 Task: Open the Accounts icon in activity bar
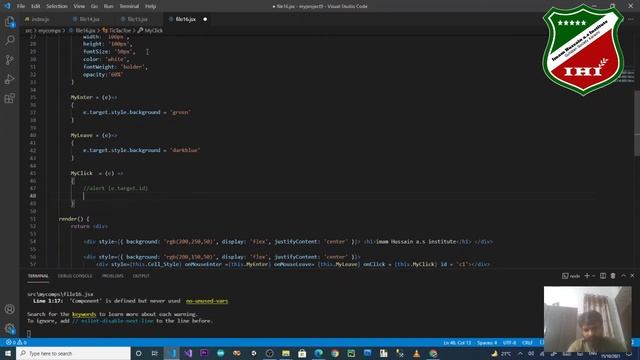coord(10,309)
